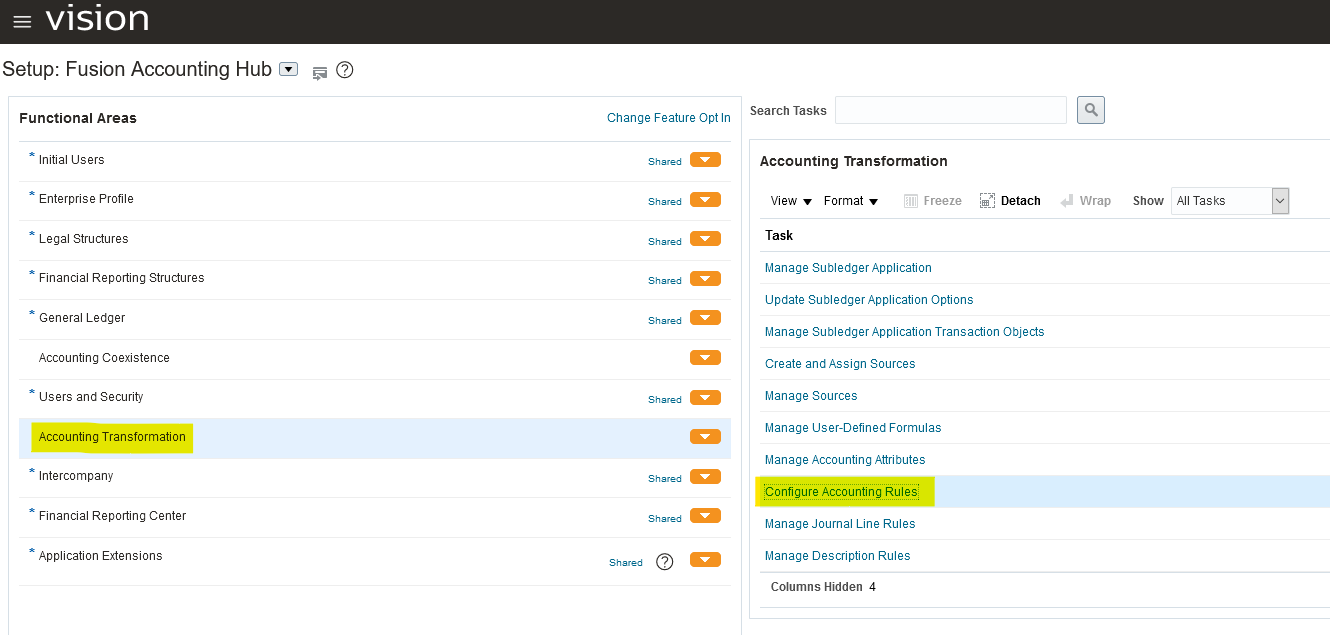Expand the Setup offering dropdown arrow
Viewport: 1330px width, 635px height.
tap(288, 69)
